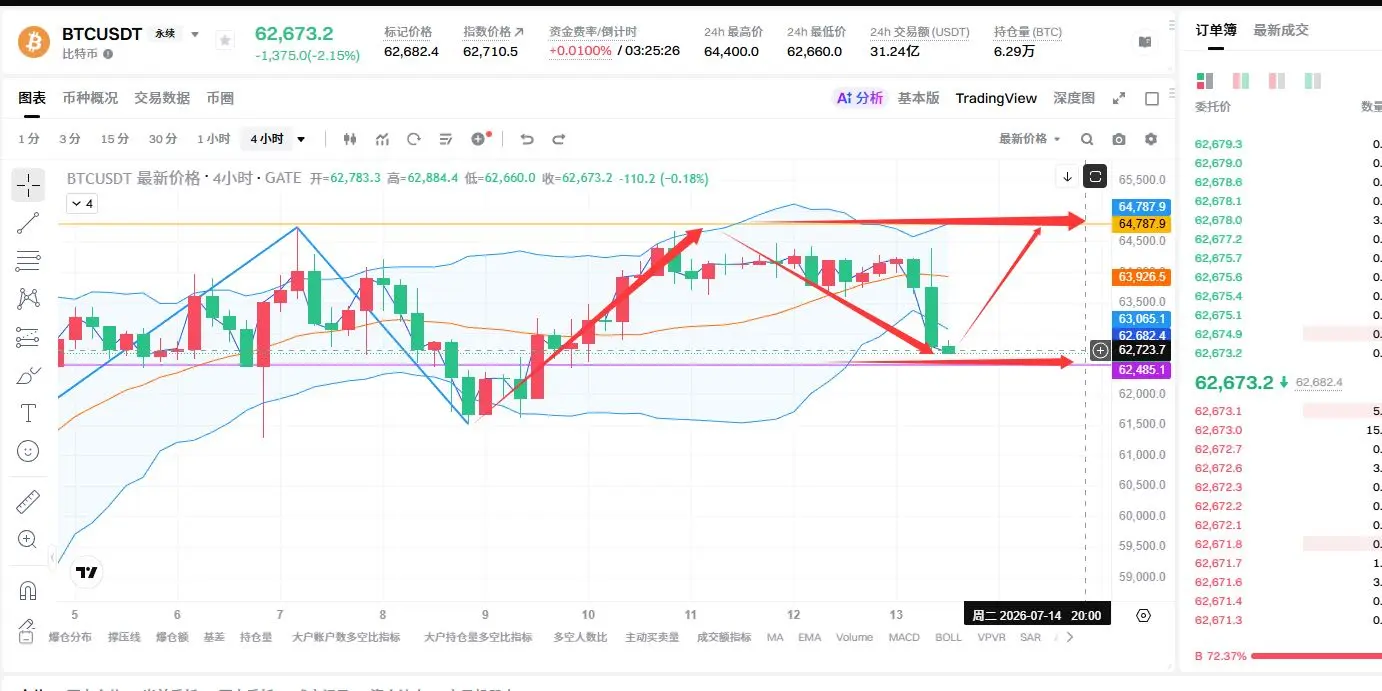Select the 1分 timeframe
This screenshot has width=1382, height=691.
[x=29, y=139]
